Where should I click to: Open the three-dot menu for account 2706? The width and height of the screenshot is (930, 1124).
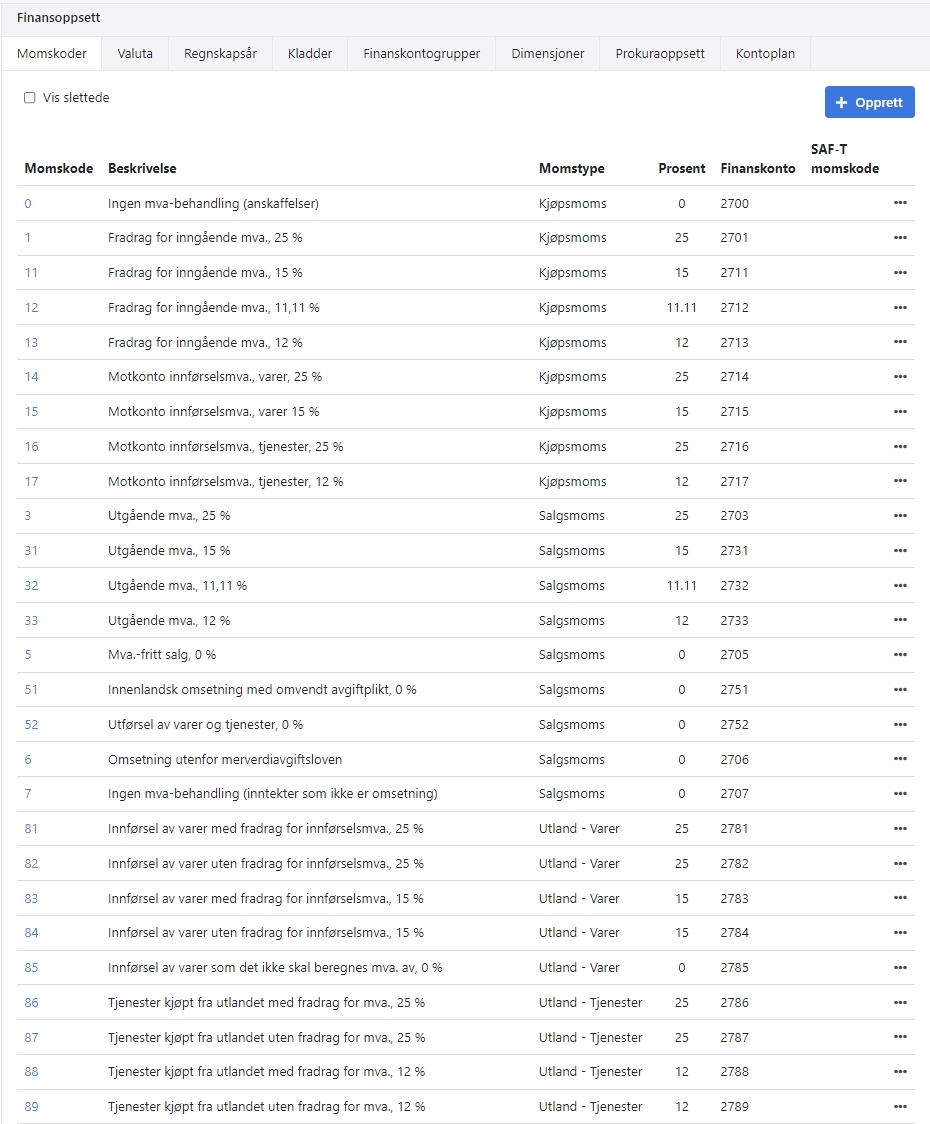[x=900, y=759]
